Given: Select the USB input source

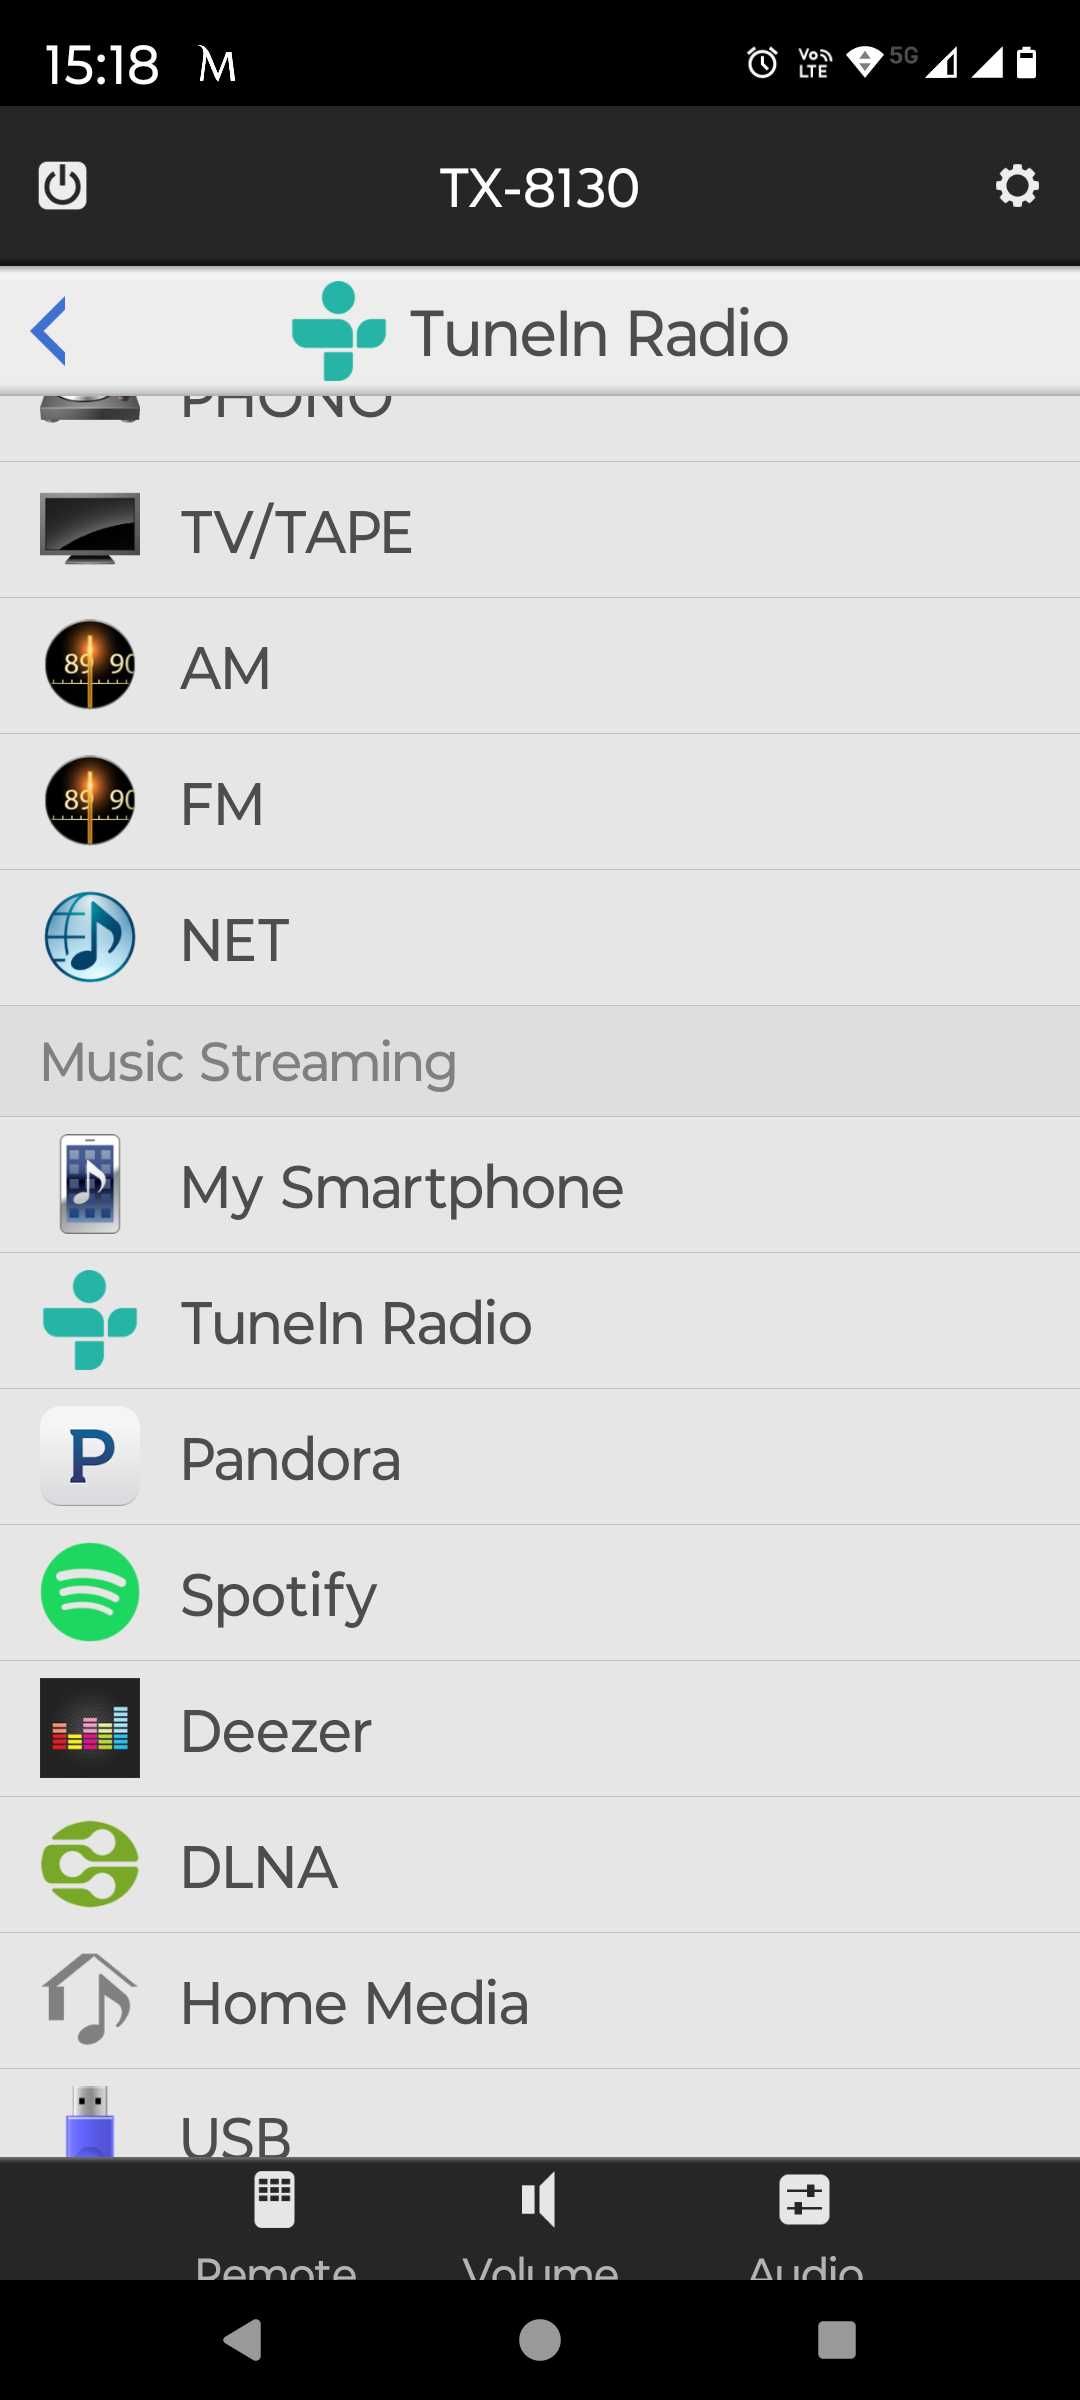Looking at the screenshot, I should [540, 2114].
